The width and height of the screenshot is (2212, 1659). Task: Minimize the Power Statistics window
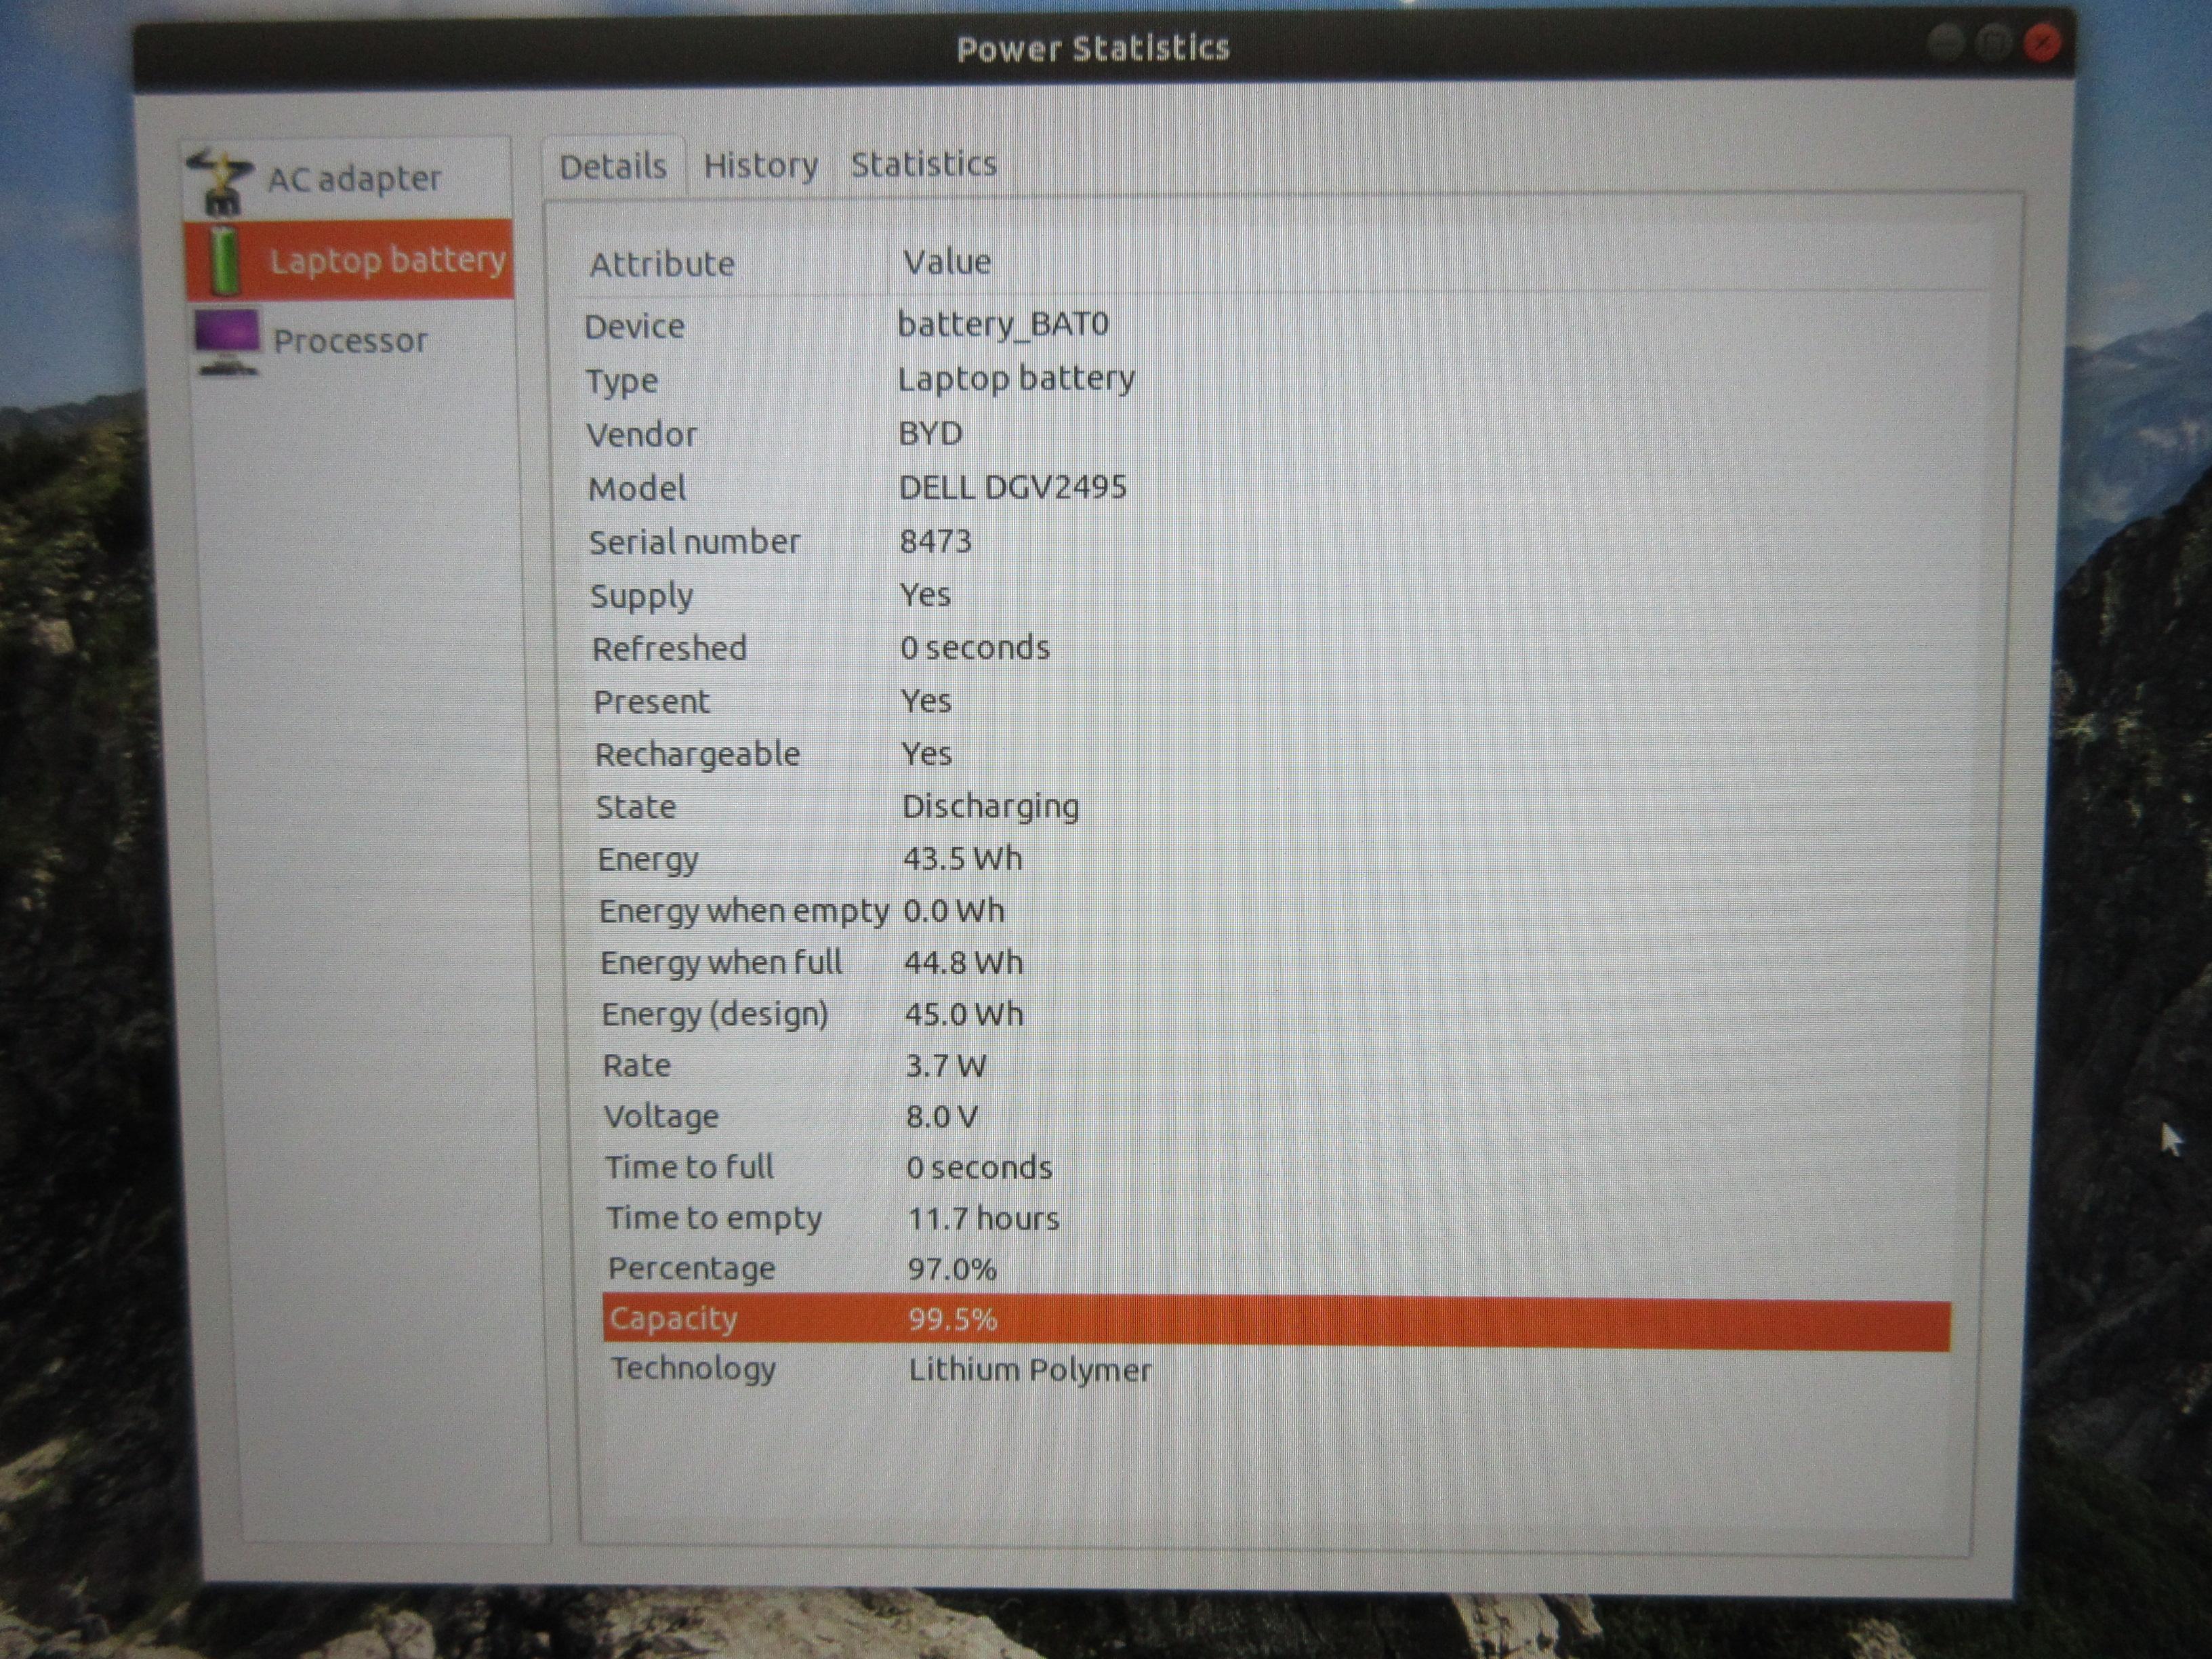[x=1945, y=43]
